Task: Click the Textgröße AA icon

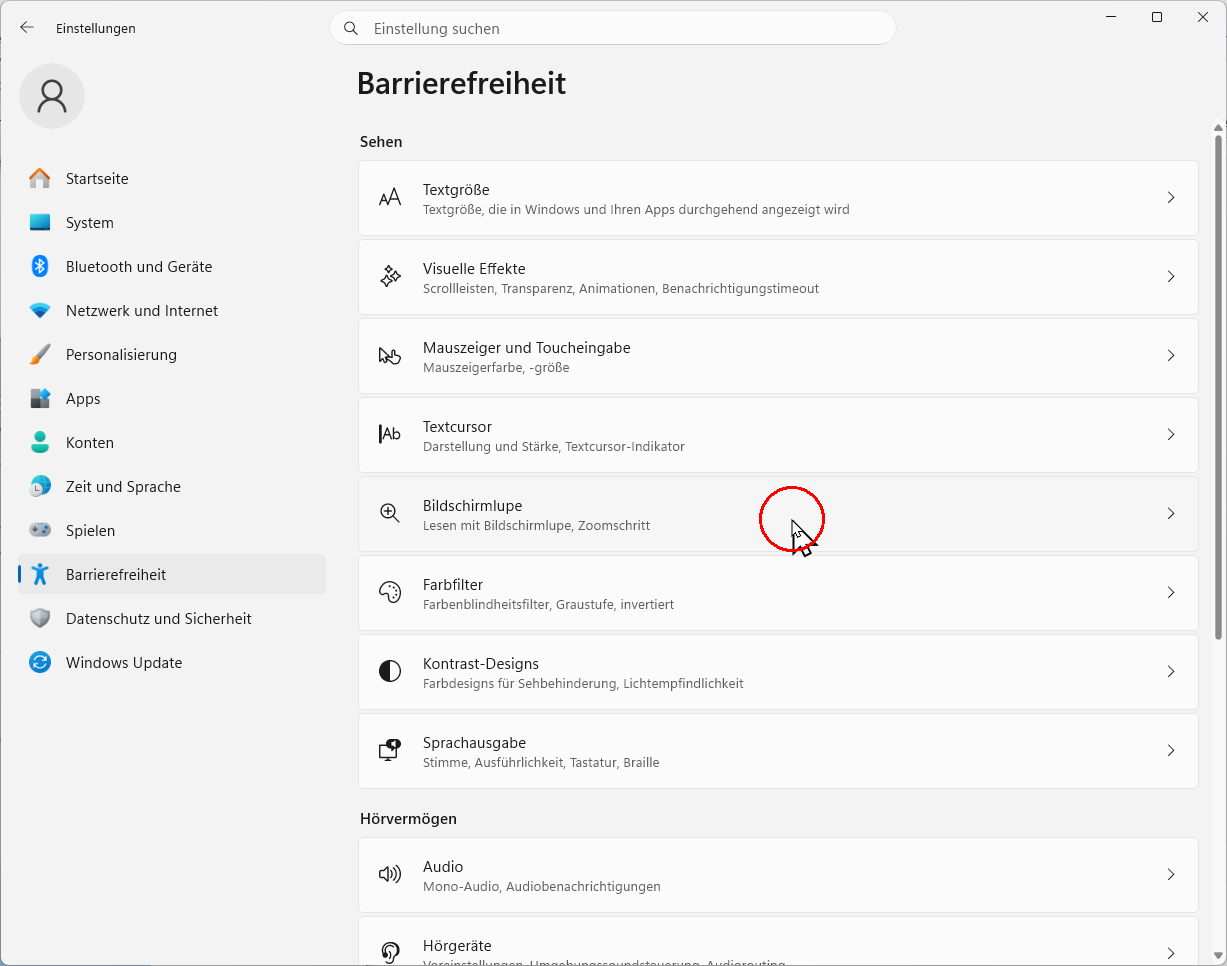Action: pos(390,198)
